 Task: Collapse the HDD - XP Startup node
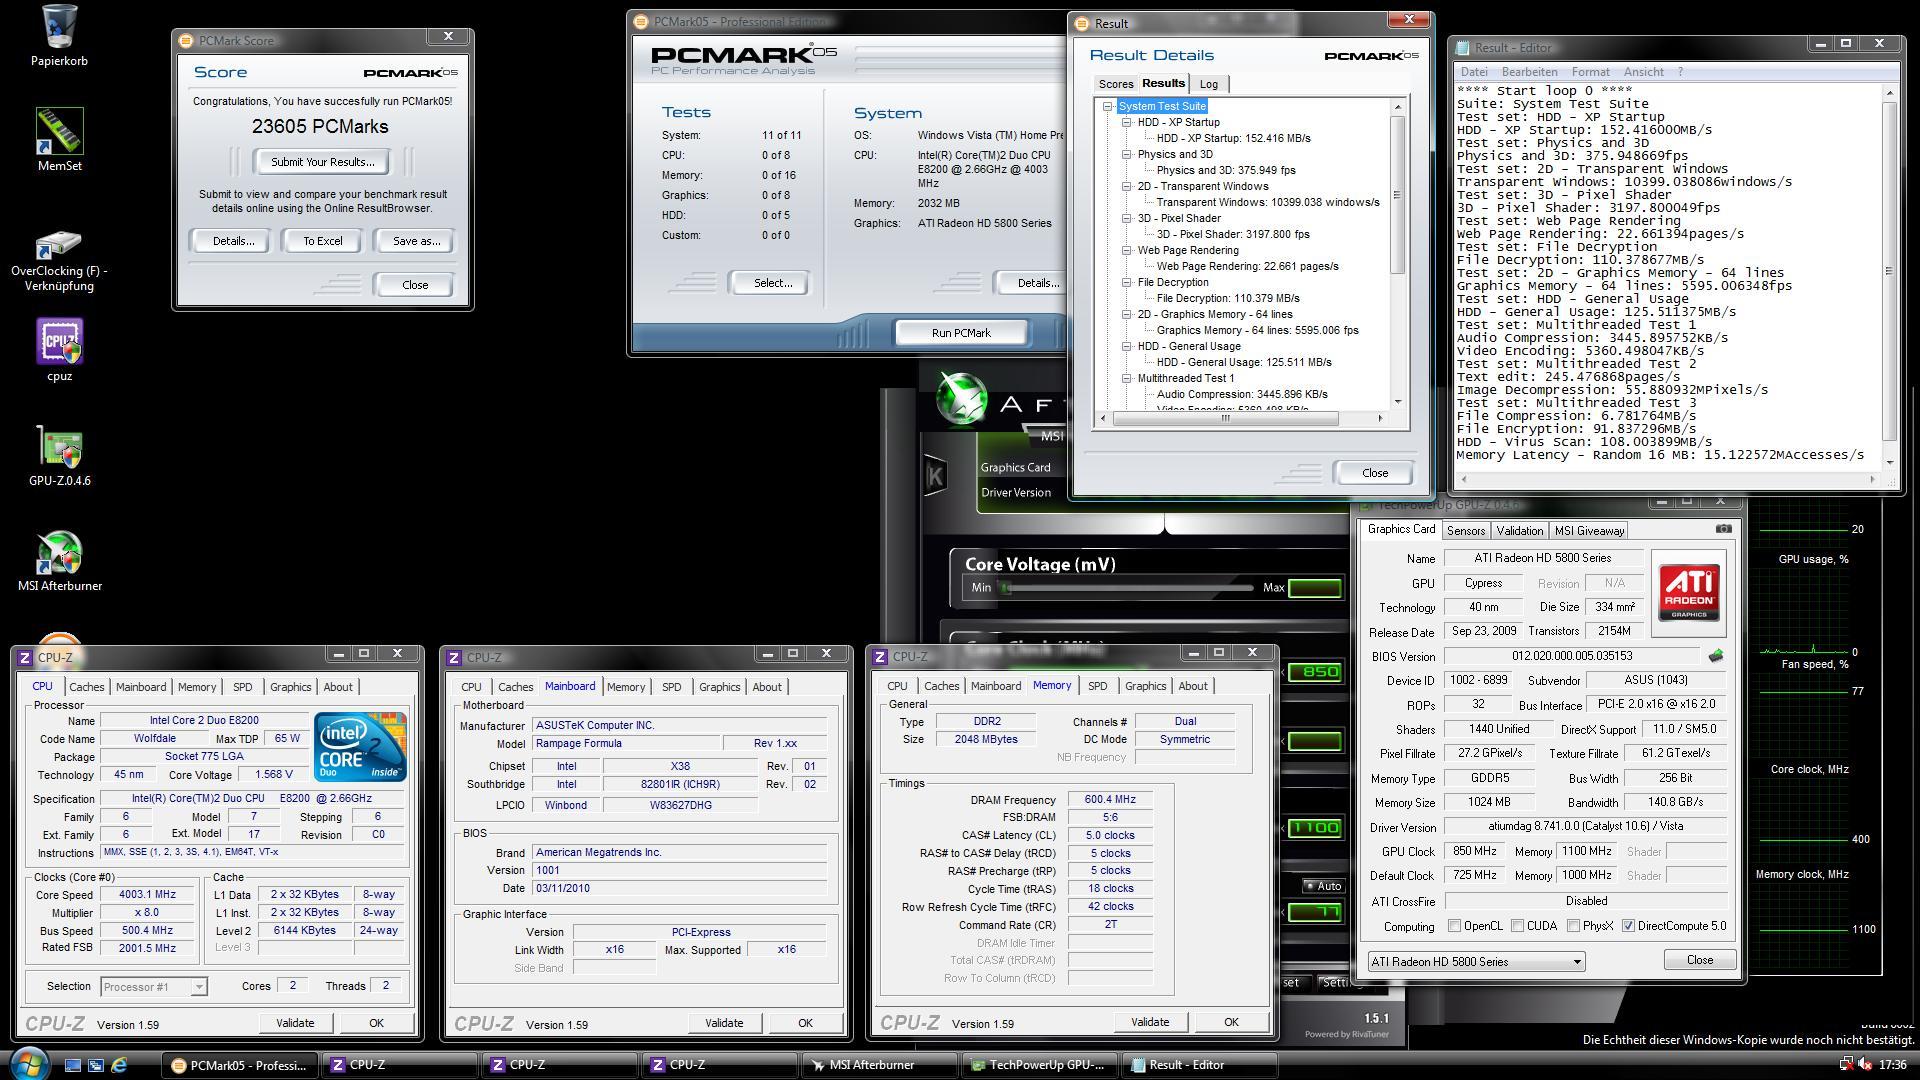point(1127,122)
